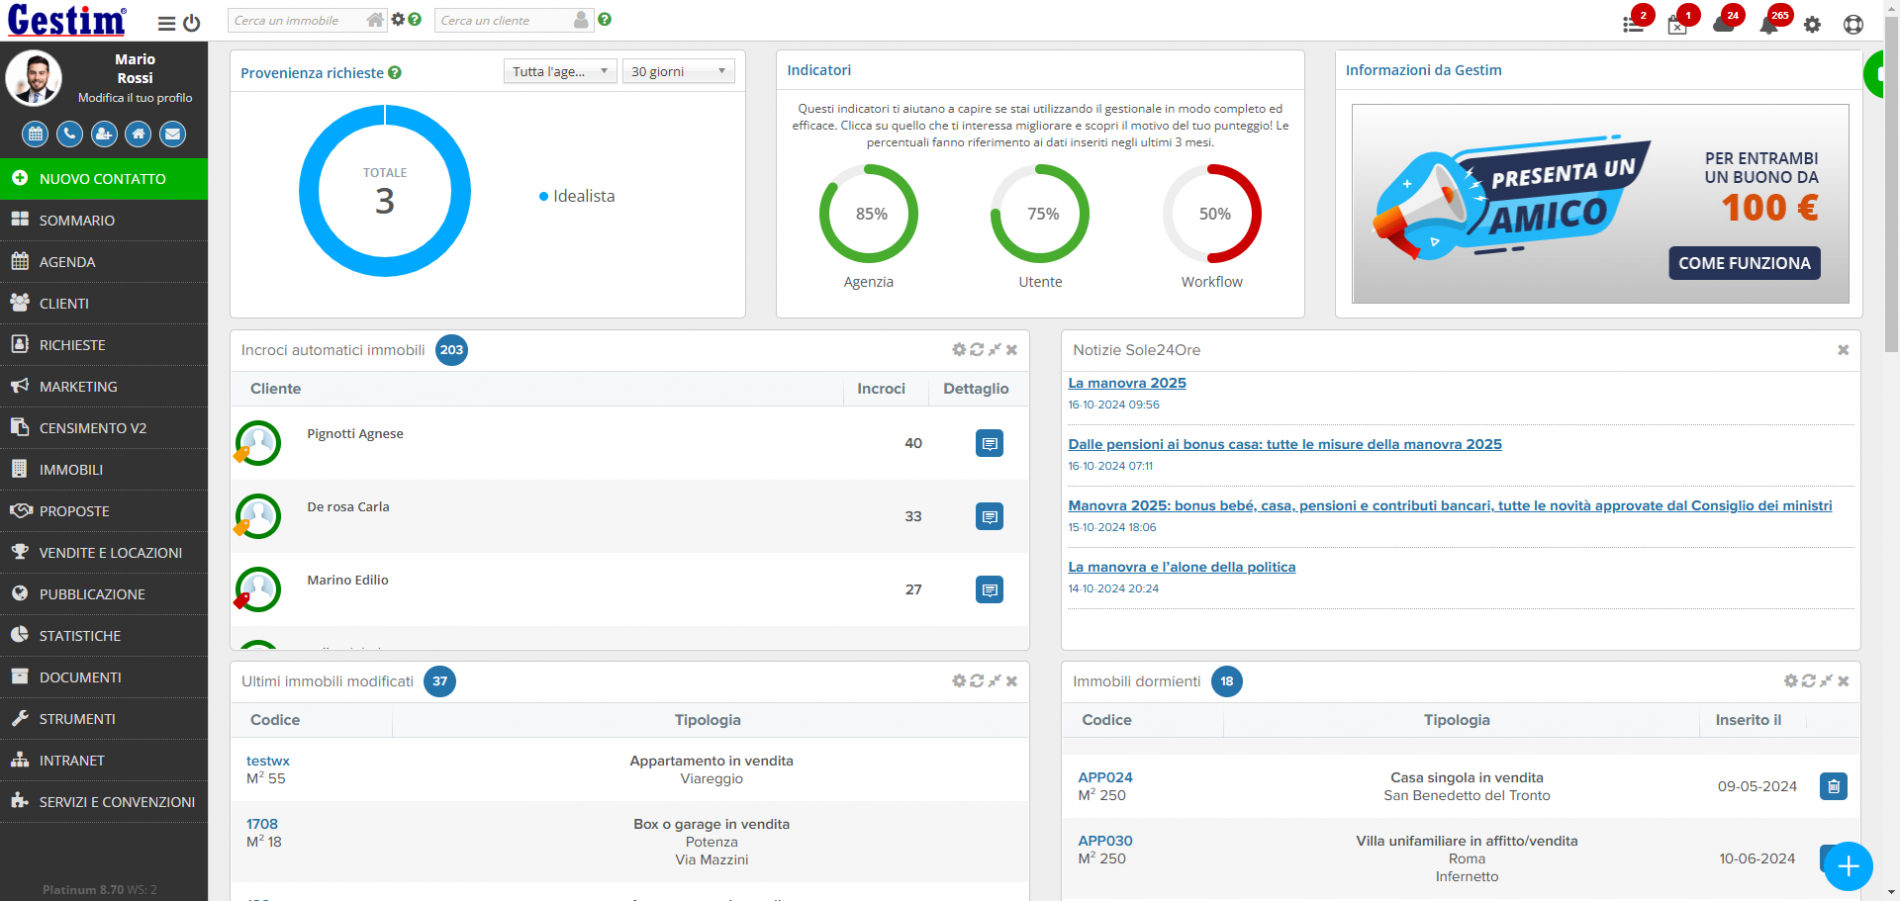
Task: Open the Tutta l'agenzia dropdown
Action: (x=560, y=72)
